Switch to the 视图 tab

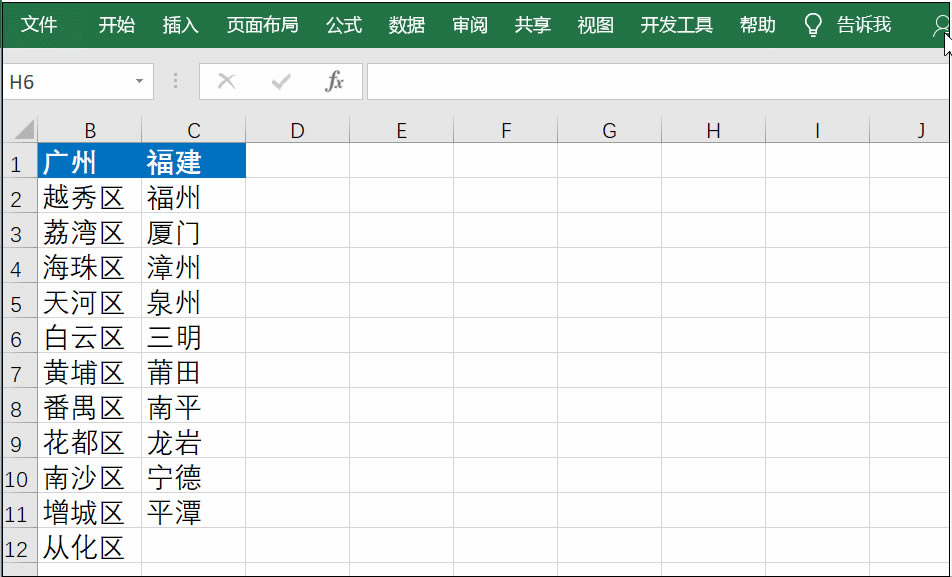click(594, 26)
